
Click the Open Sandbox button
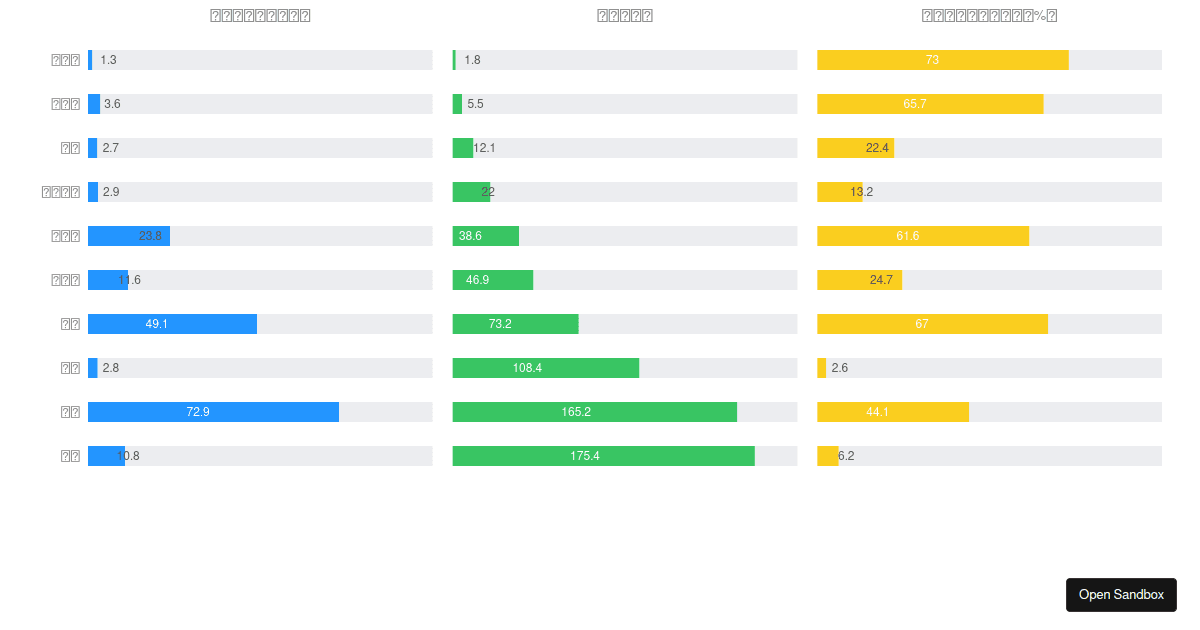(x=1121, y=594)
